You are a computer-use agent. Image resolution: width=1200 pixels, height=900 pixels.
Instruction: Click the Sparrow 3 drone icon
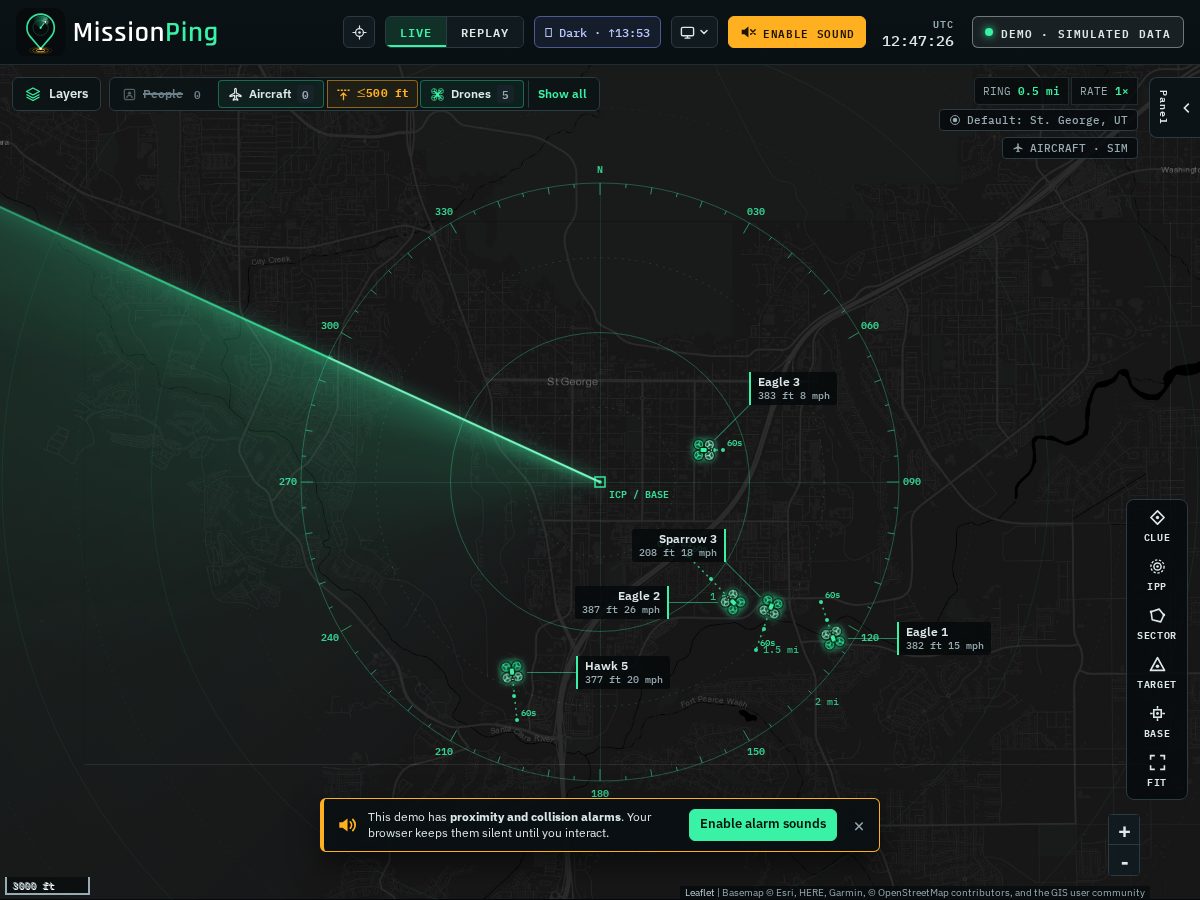coord(770,606)
